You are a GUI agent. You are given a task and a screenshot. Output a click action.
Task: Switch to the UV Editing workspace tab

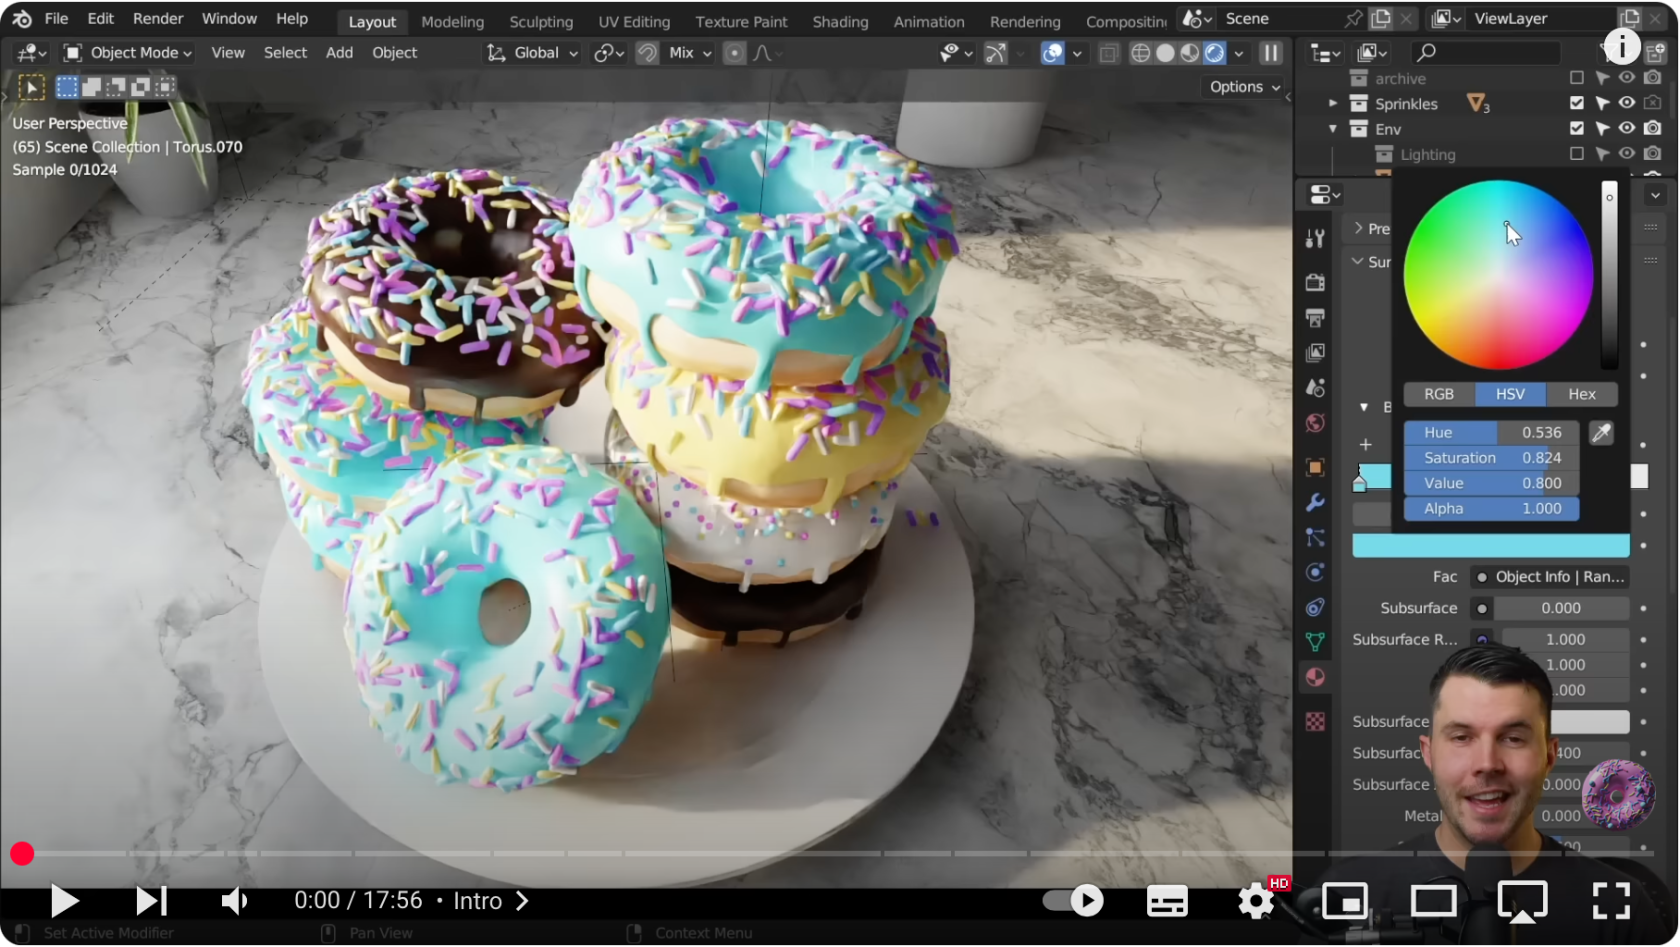point(634,22)
